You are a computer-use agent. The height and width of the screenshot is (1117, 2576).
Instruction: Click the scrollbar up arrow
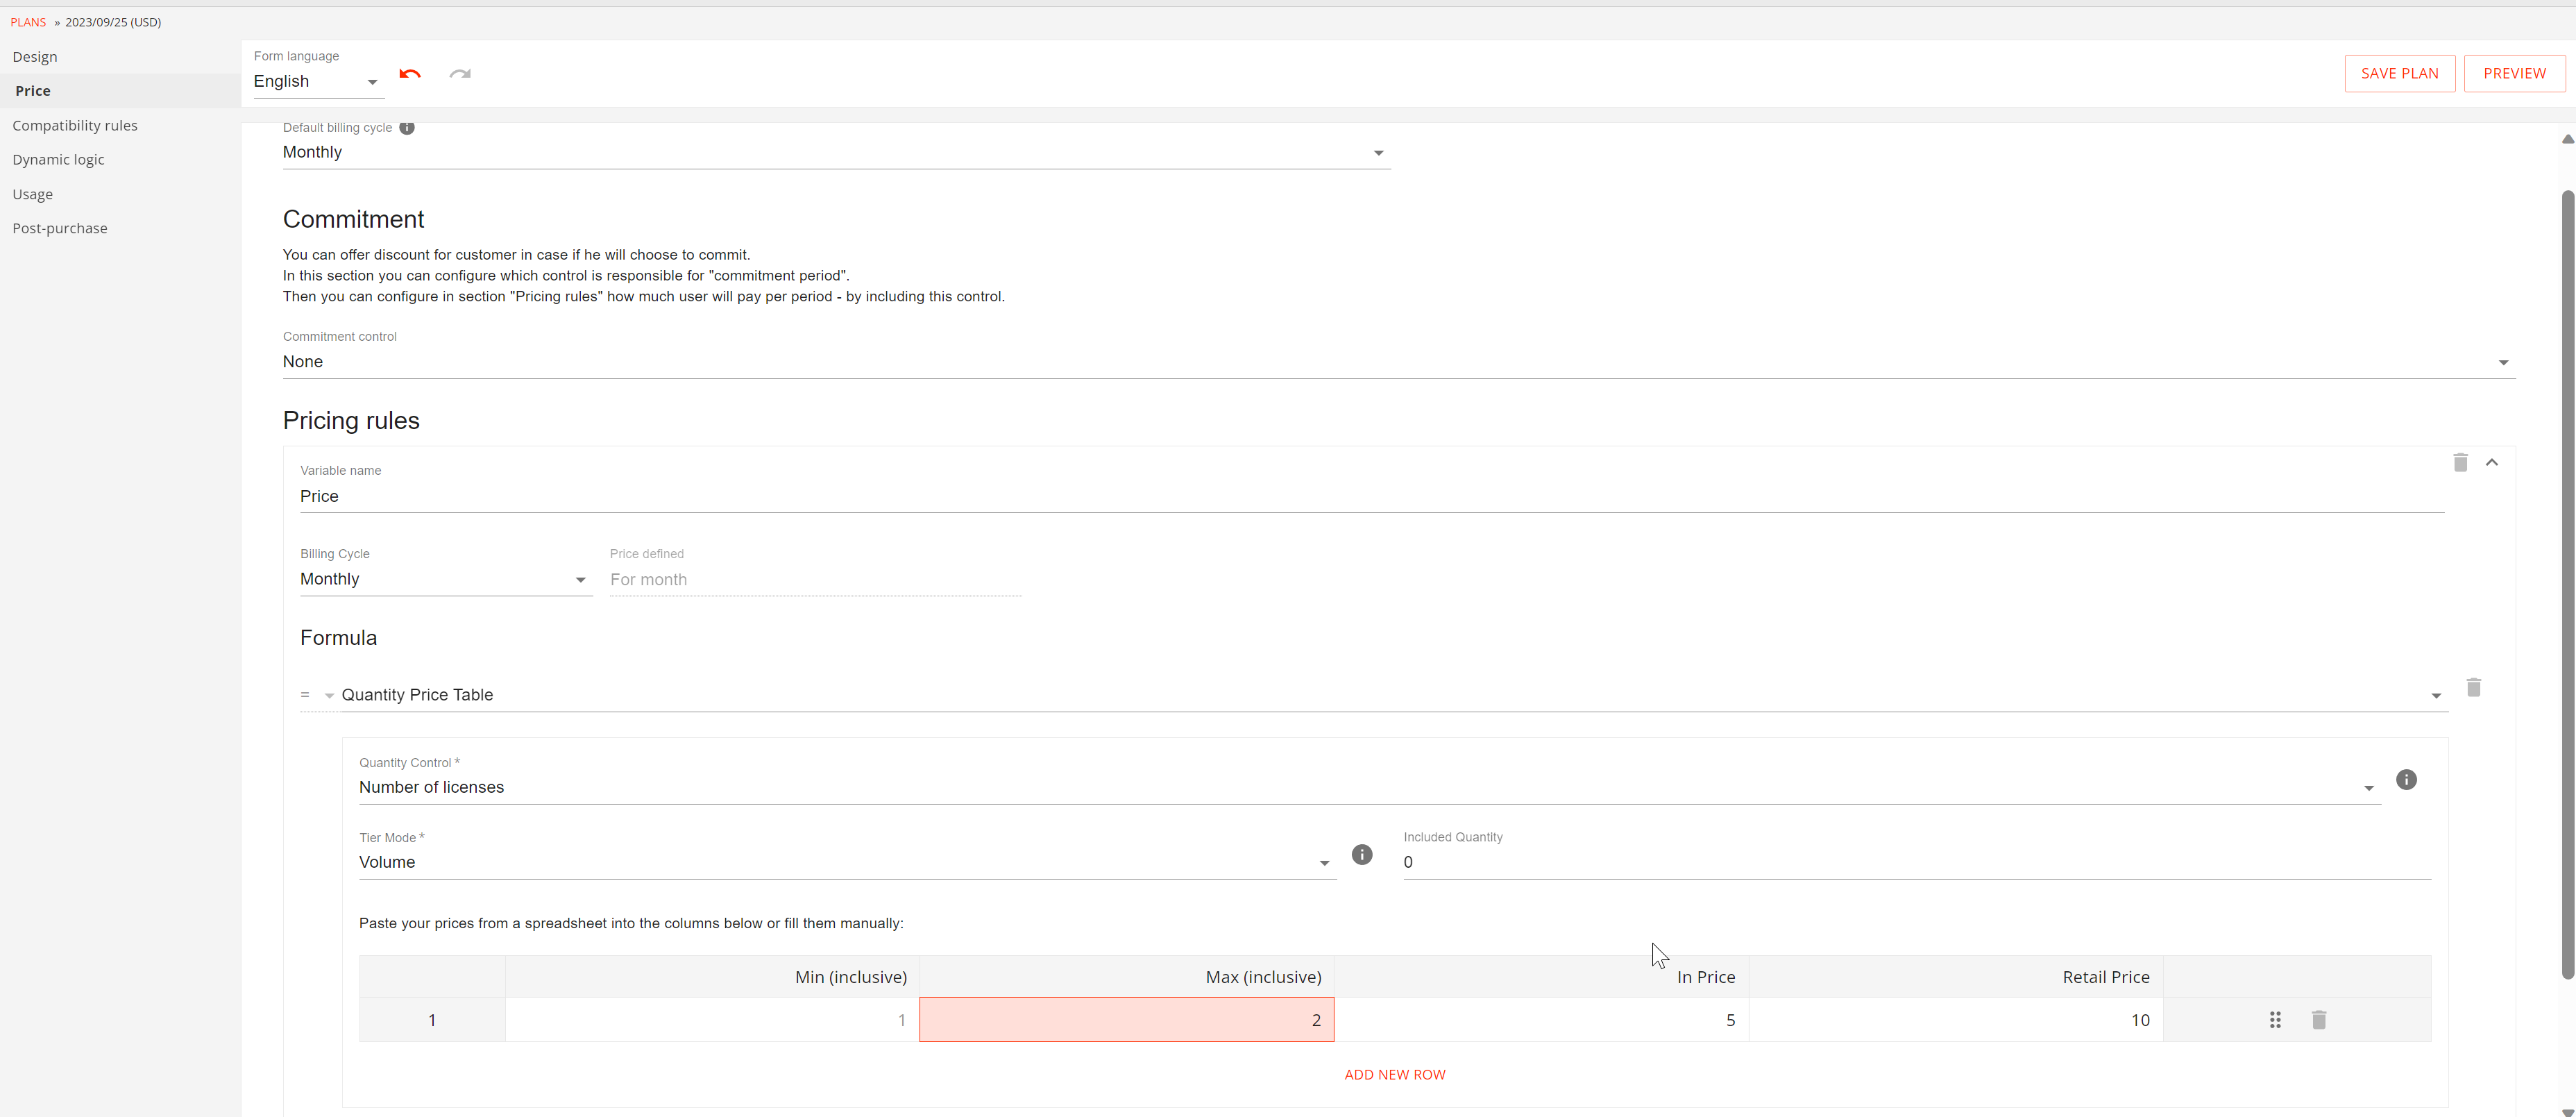pyautogui.click(x=2567, y=139)
